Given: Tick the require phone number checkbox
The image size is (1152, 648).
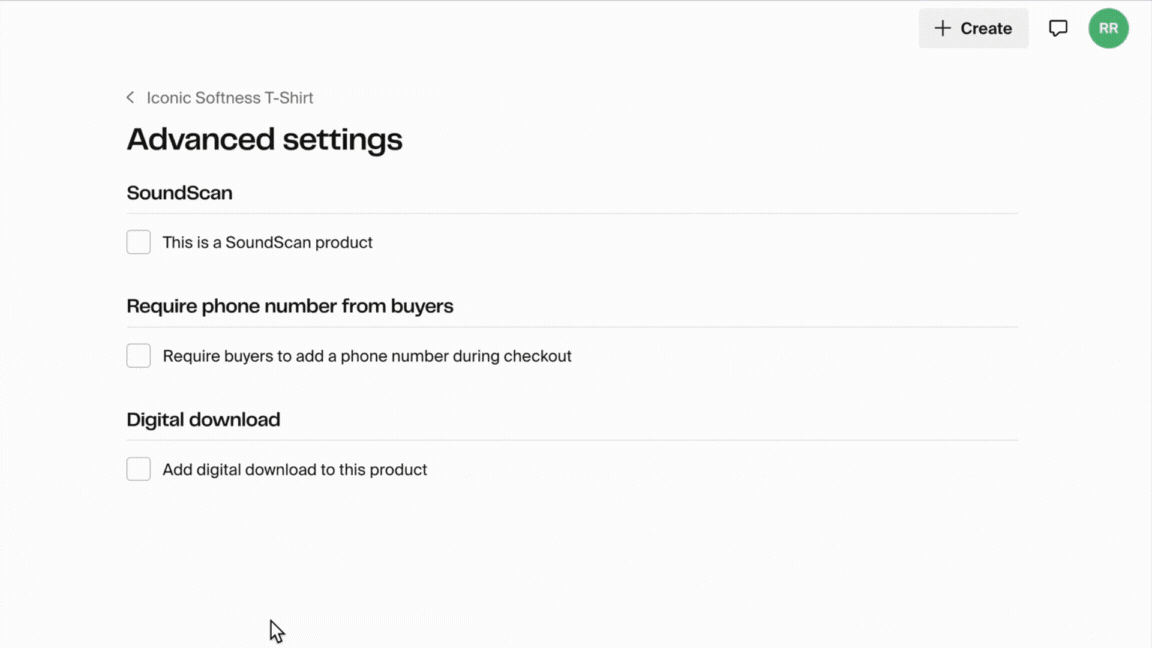Looking at the screenshot, I should click(139, 356).
